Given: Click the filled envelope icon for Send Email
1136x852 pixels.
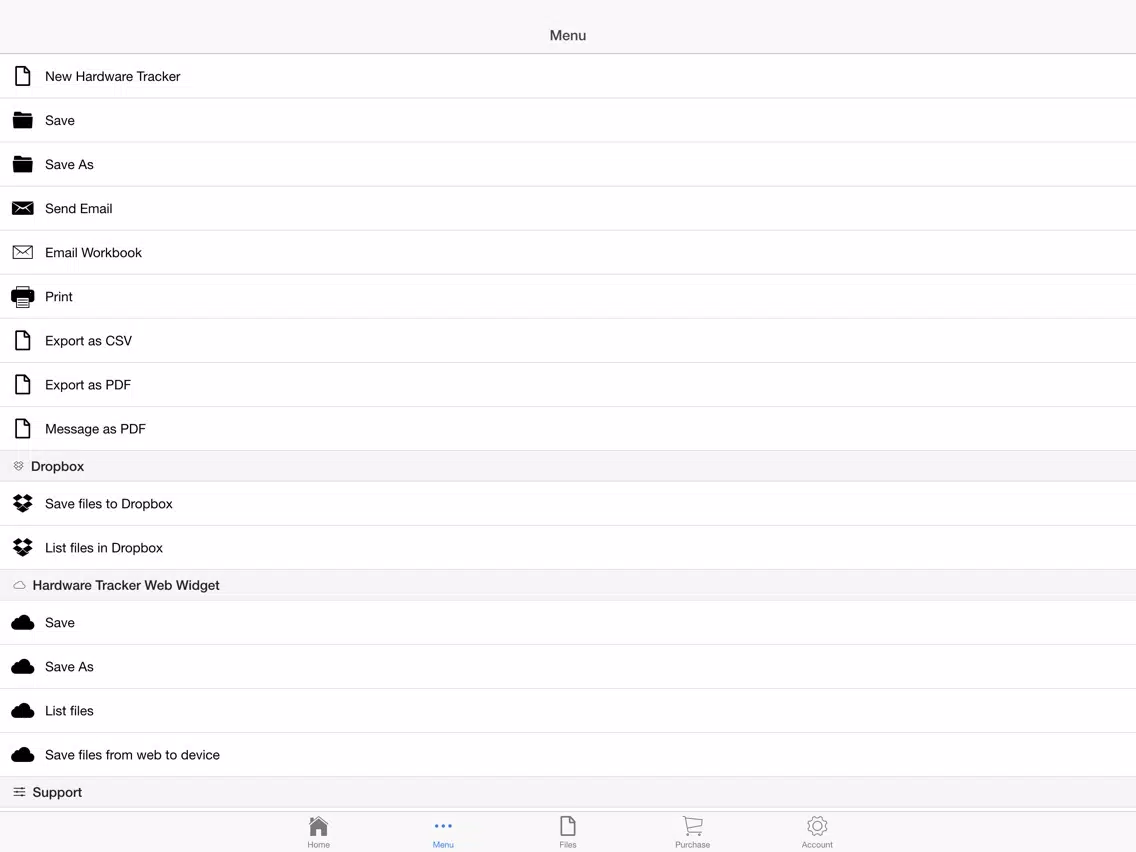Looking at the screenshot, I should tap(22, 209).
